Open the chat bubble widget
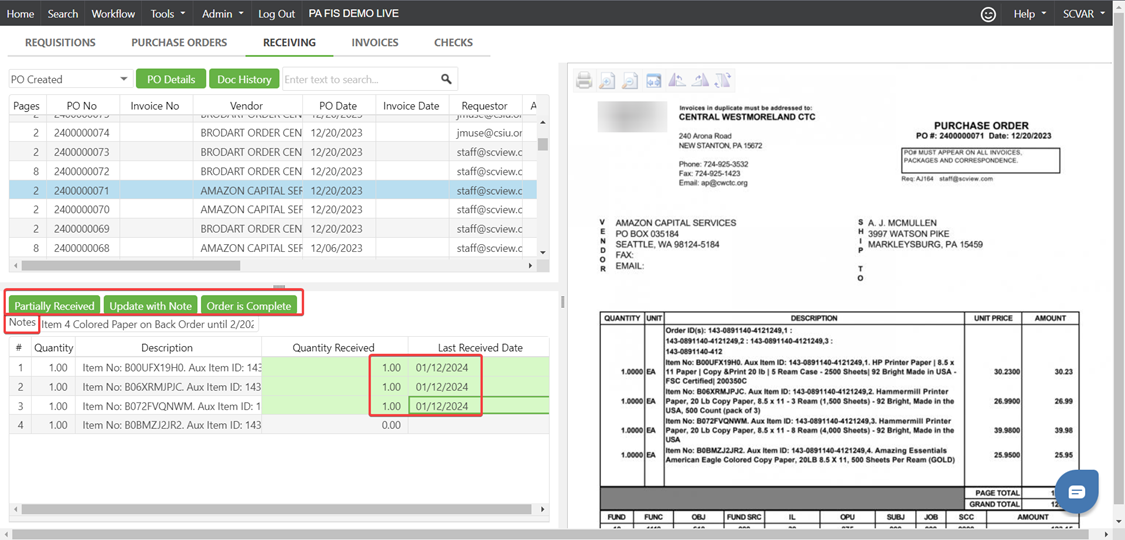 (x=1076, y=491)
